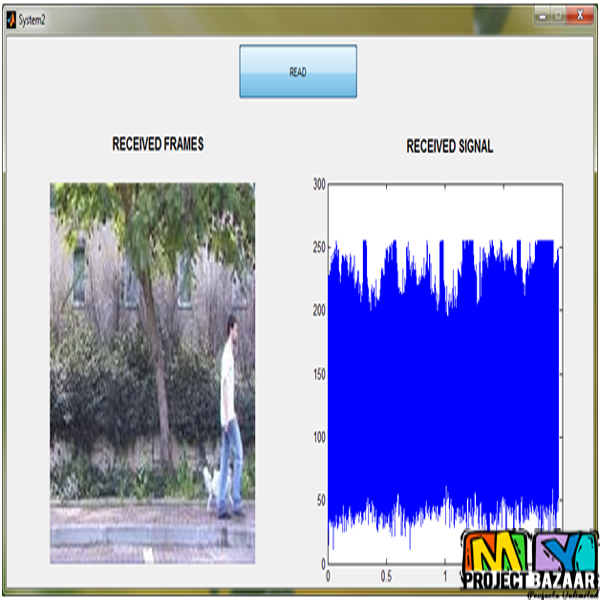Click the sidewalk curb in the frame image
The image size is (600, 600).
pyautogui.click(x=150, y=538)
